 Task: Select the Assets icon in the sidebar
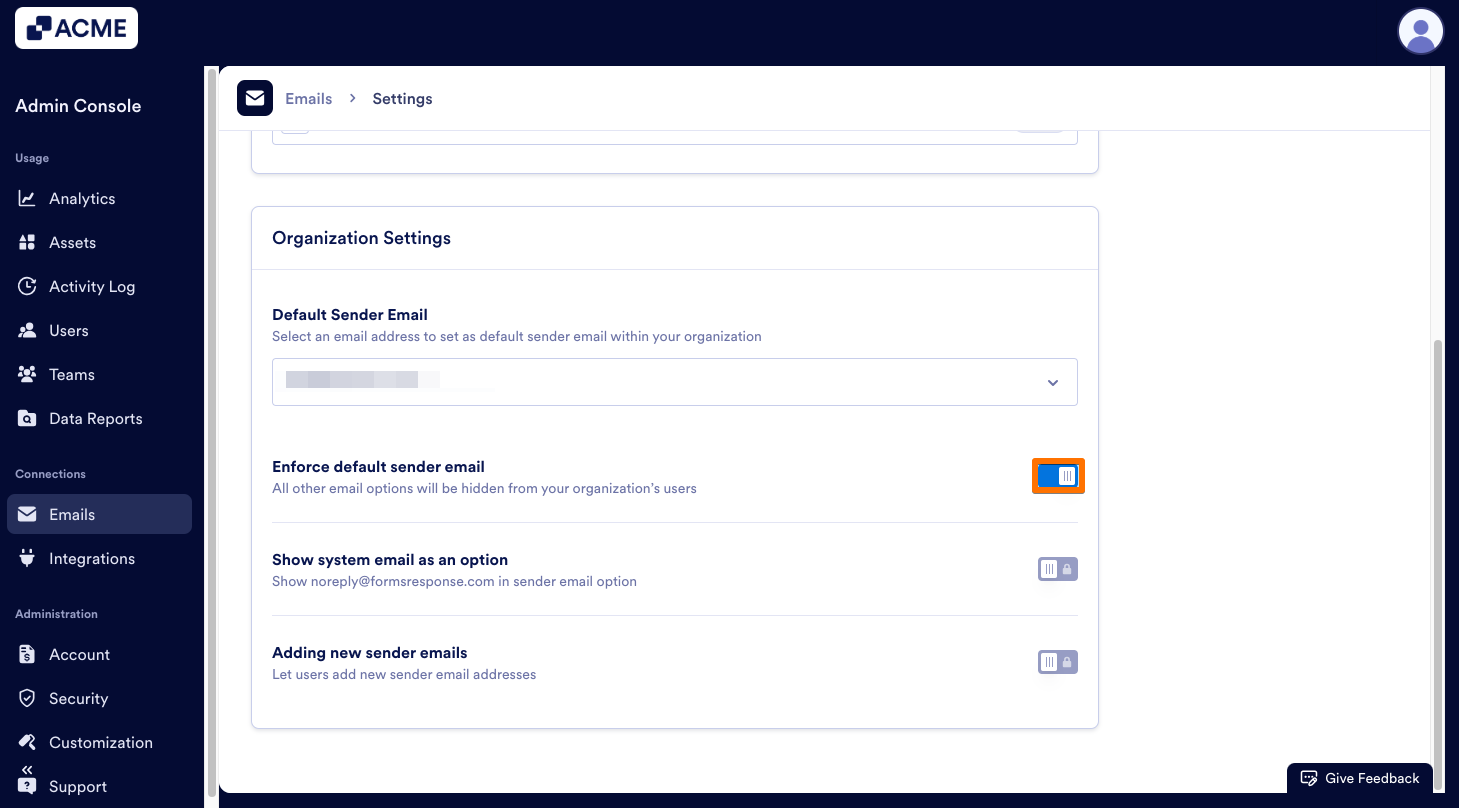pyautogui.click(x=28, y=242)
